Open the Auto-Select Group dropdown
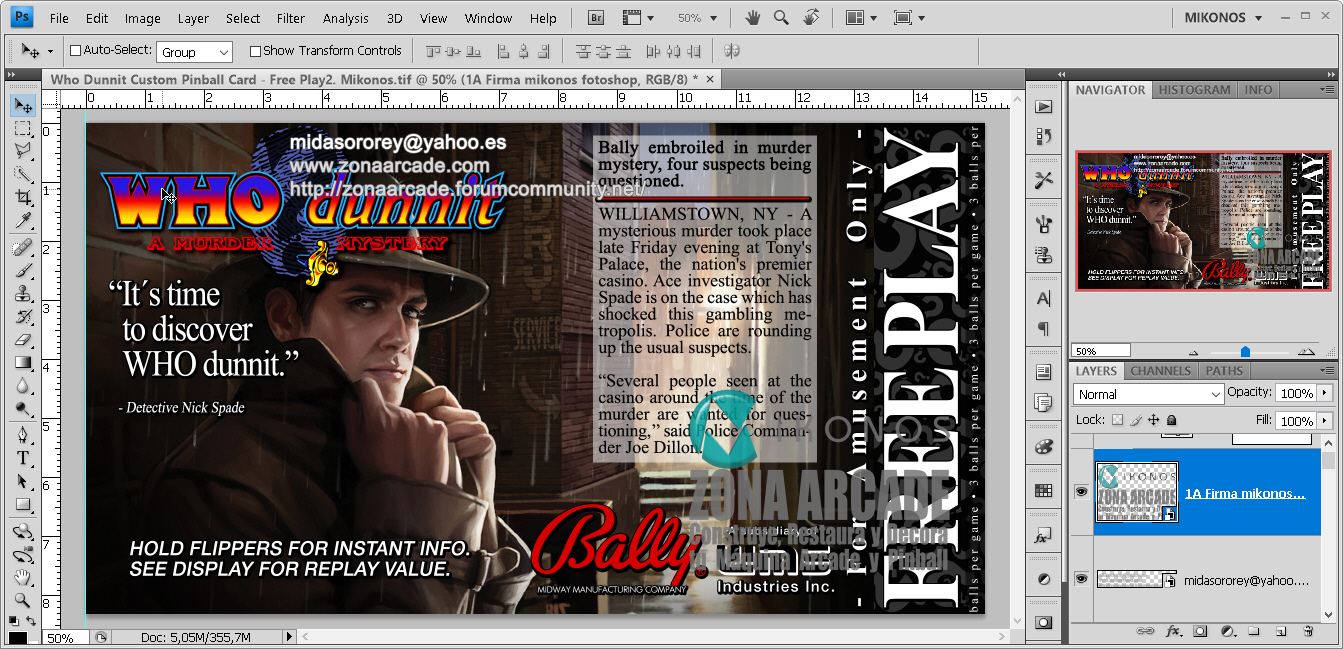Screen dimensions: 1343x649 coord(195,52)
